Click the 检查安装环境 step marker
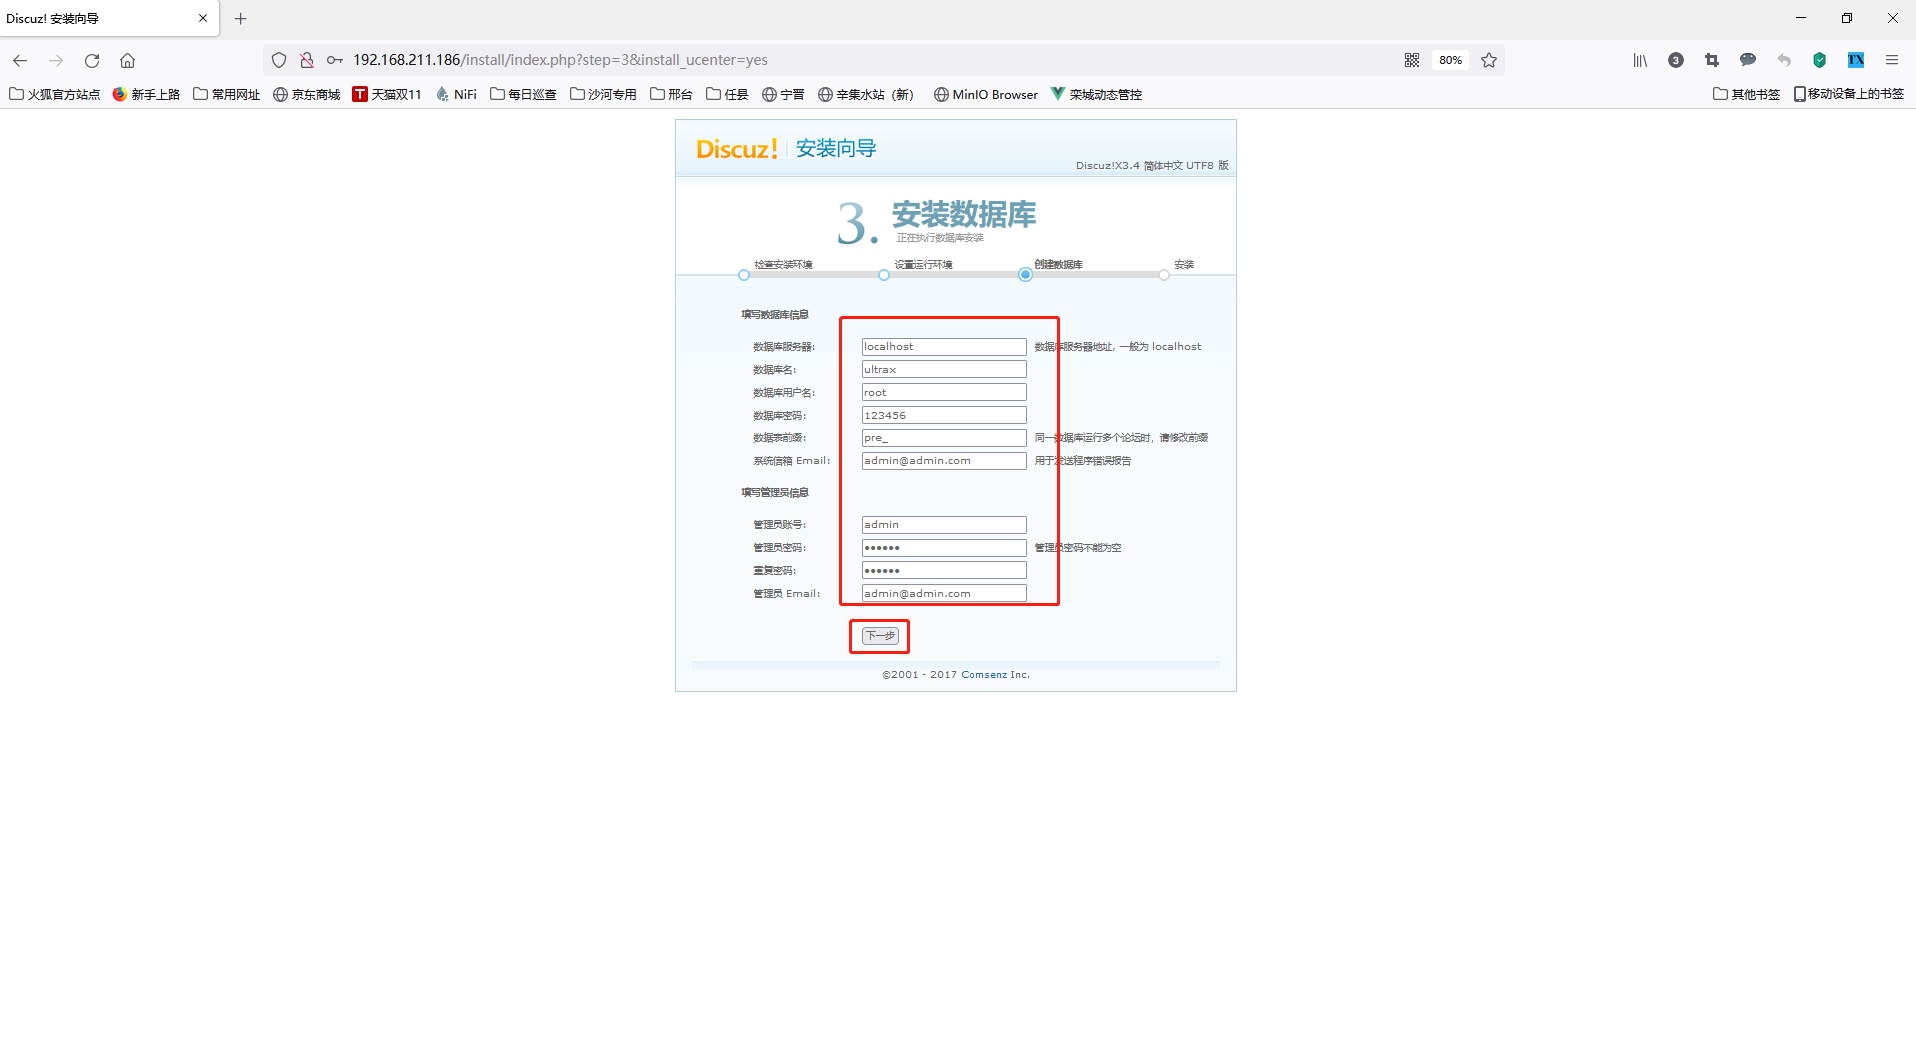Image resolution: width=1916 pixels, height=1040 pixels. click(x=743, y=275)
